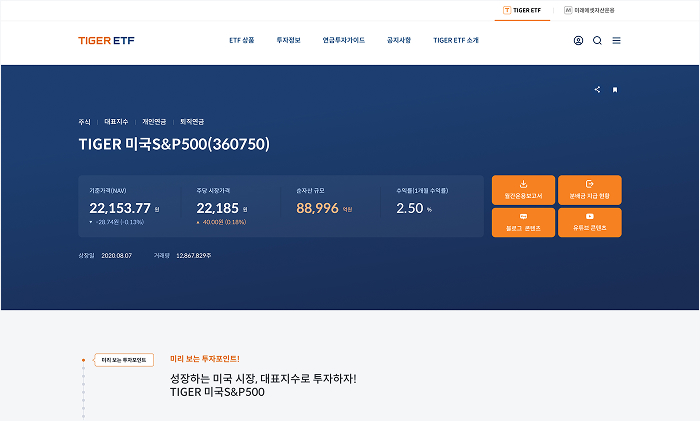This screenshot has height=421, width=700.
Task: Switch to the TIGER ETF top tab
Action: pyautogui.click(x=522, y=10)
